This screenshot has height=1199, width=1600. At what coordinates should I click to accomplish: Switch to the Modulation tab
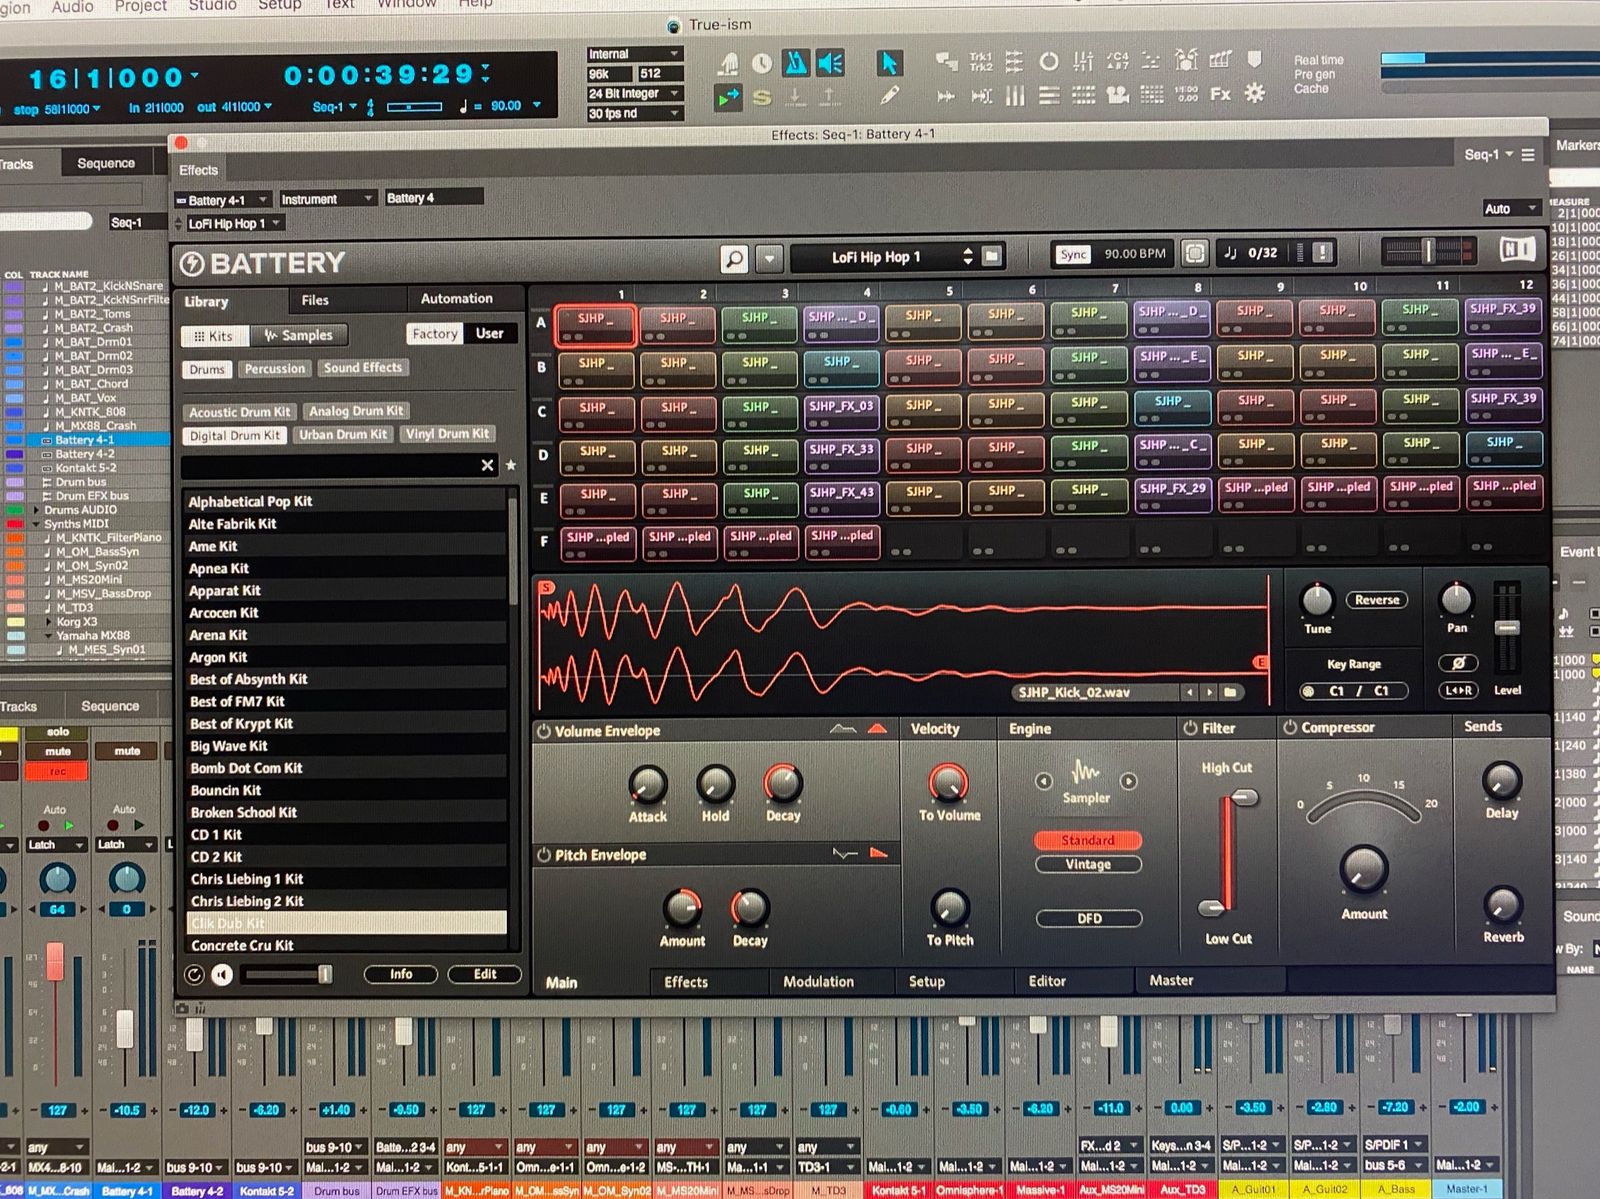point(818,982)
